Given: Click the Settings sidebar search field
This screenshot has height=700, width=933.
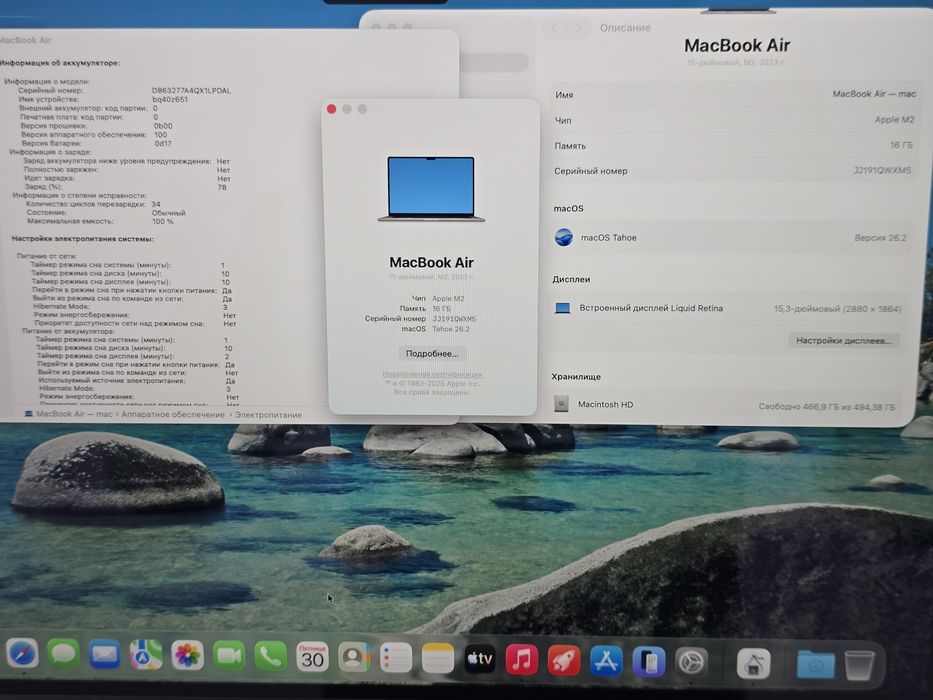Looking at the screenshot, I should (x=494, y=62).
